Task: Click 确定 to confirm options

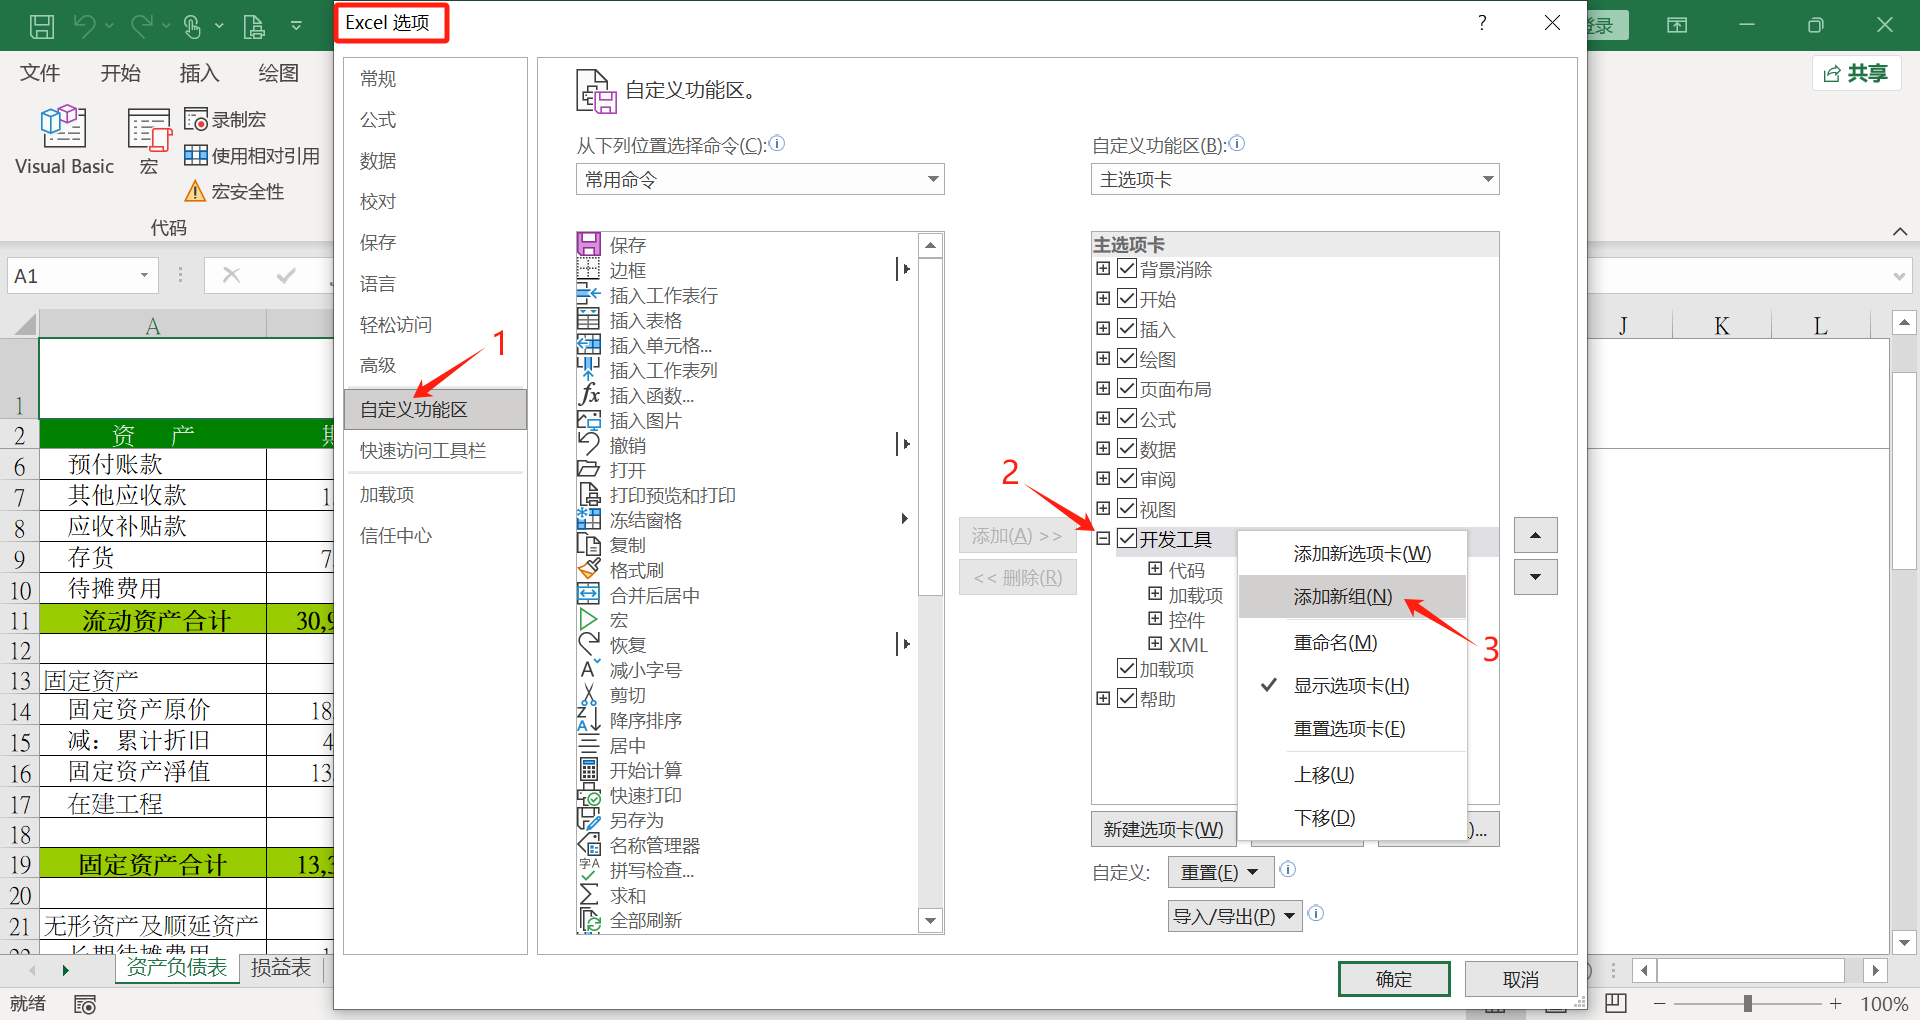Action: pos(1394,979)
